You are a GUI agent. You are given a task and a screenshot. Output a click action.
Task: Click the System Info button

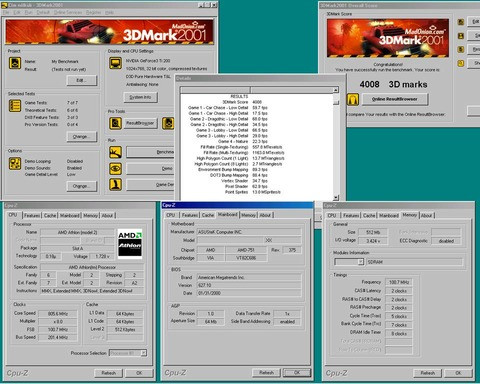point(140,97)
